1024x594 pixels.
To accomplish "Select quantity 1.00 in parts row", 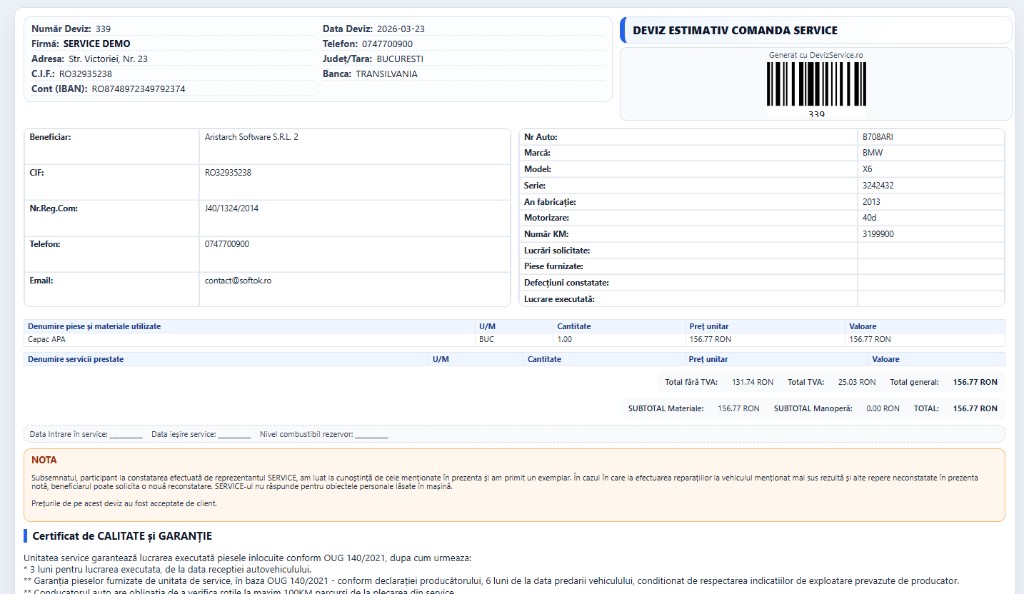I will tap(564, 339).
